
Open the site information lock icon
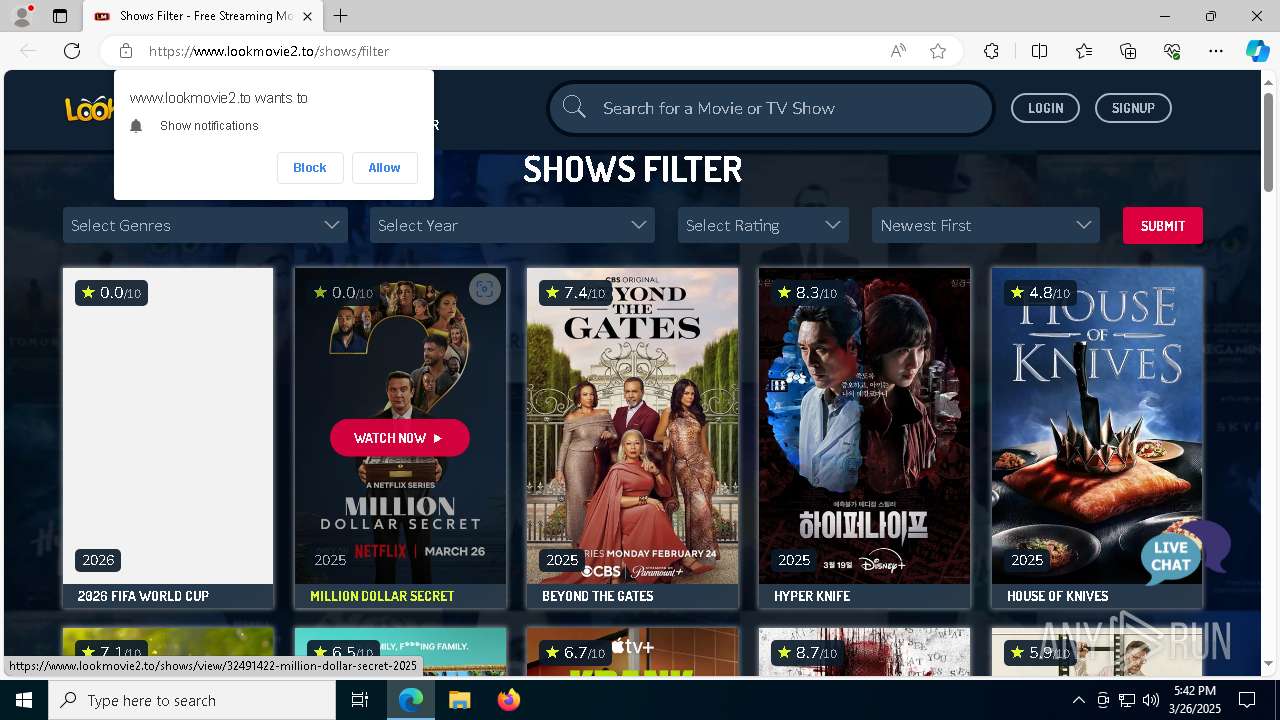tap(125, 51)
